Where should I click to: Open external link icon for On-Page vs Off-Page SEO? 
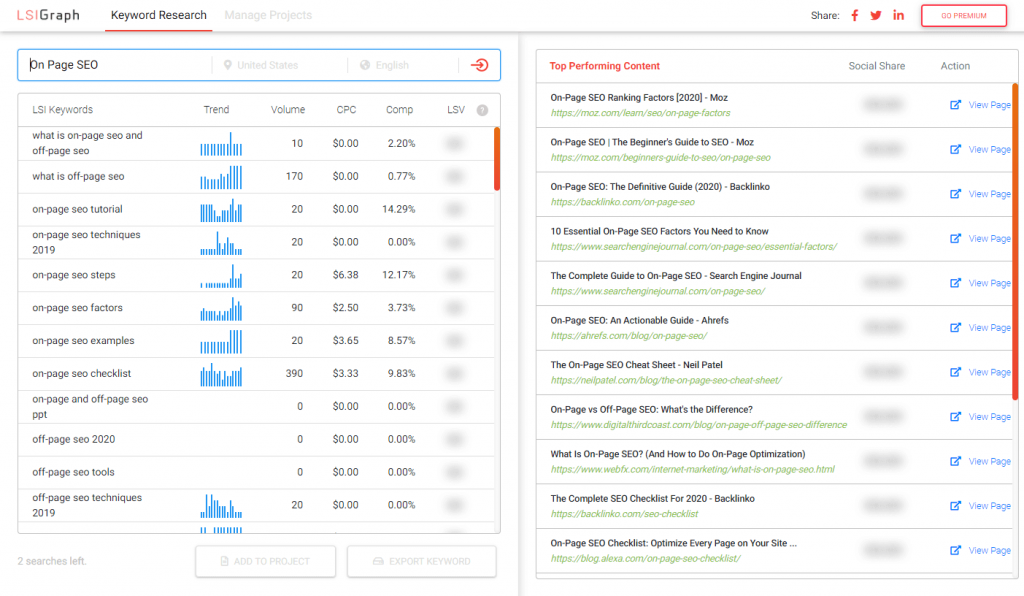(x=955, y=416)
